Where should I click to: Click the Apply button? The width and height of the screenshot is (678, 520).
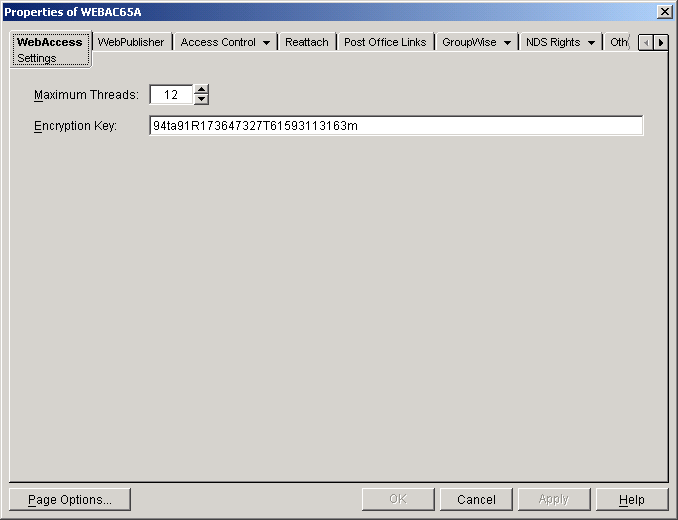click(x=554, y=500)
